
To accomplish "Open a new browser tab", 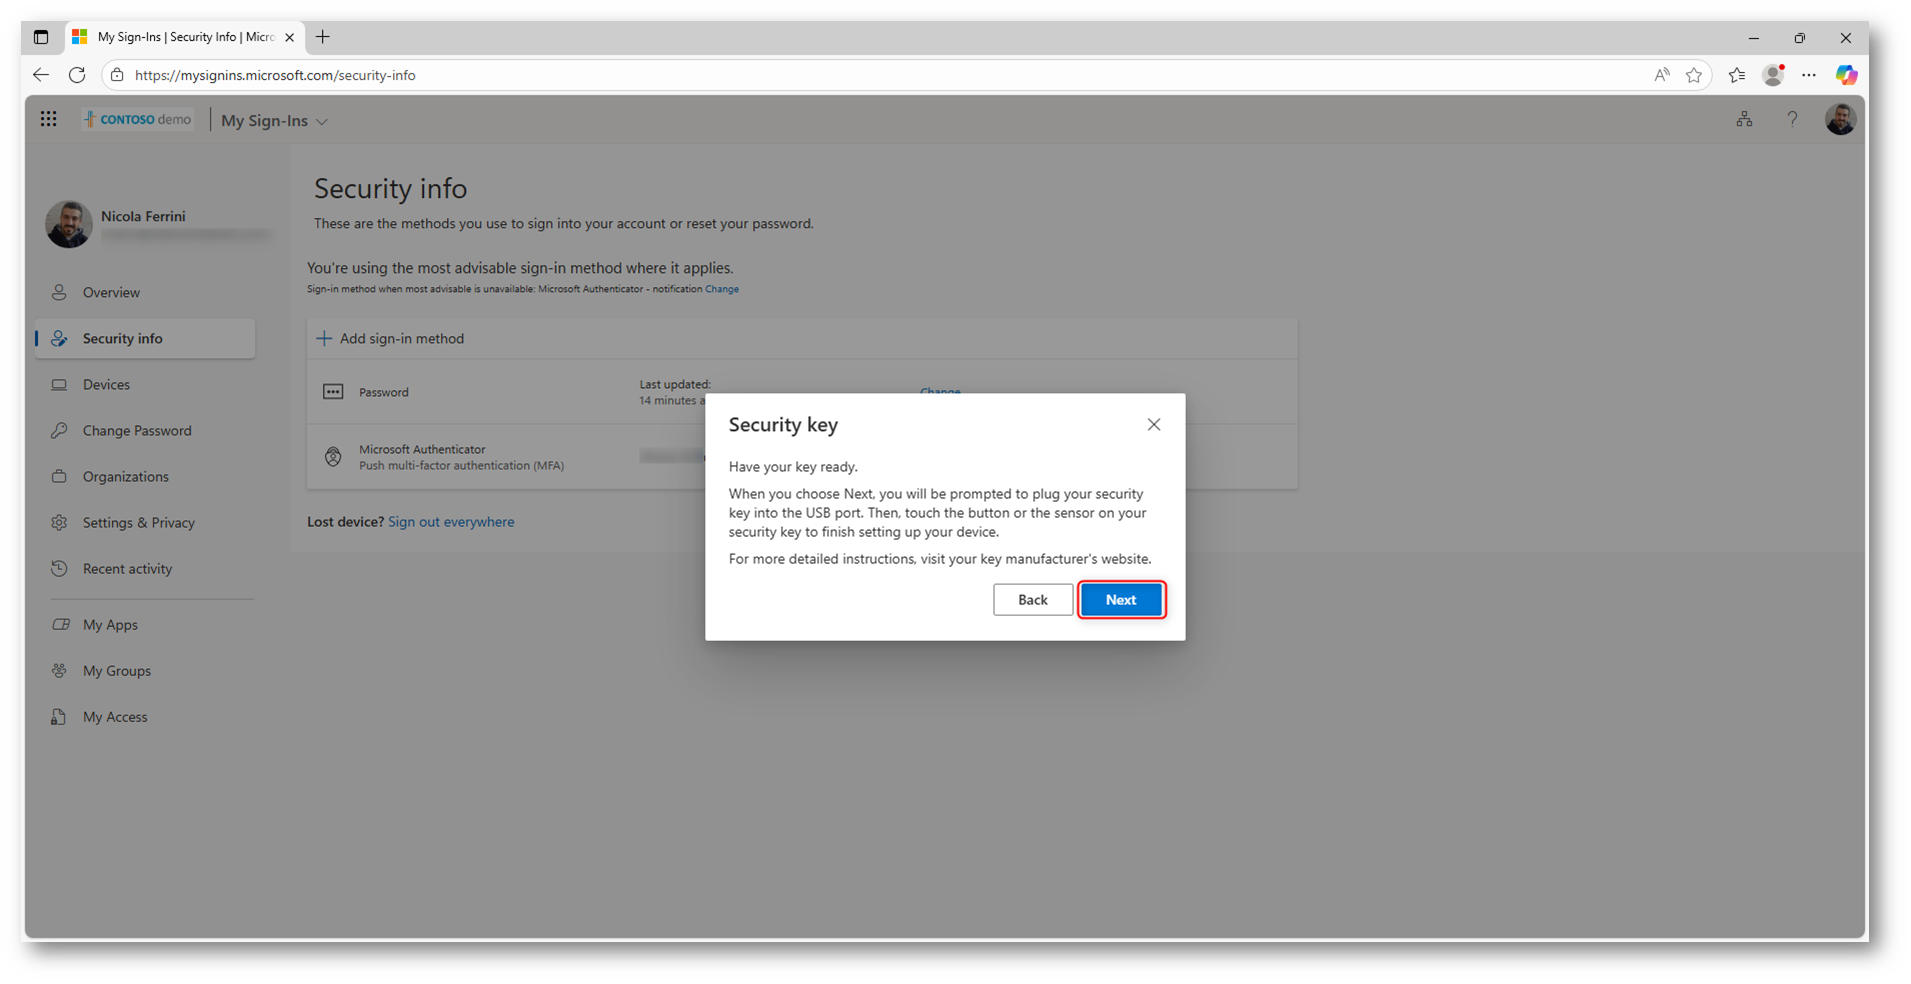I will coord(322,37).
